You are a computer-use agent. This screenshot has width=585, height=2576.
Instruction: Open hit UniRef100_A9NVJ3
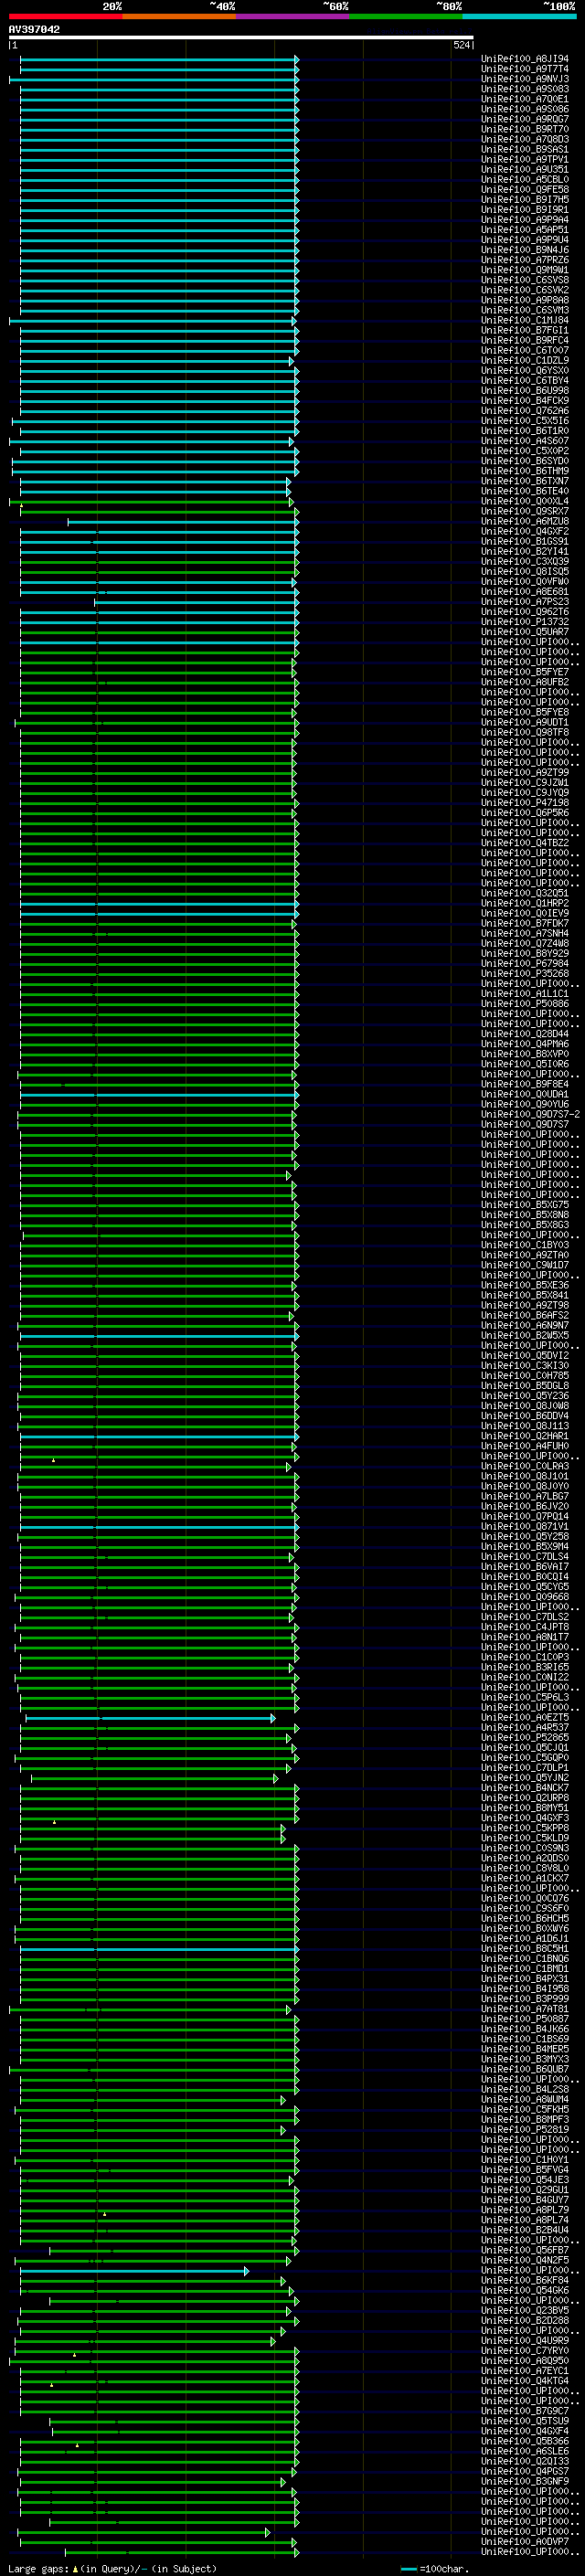point(525,80)
